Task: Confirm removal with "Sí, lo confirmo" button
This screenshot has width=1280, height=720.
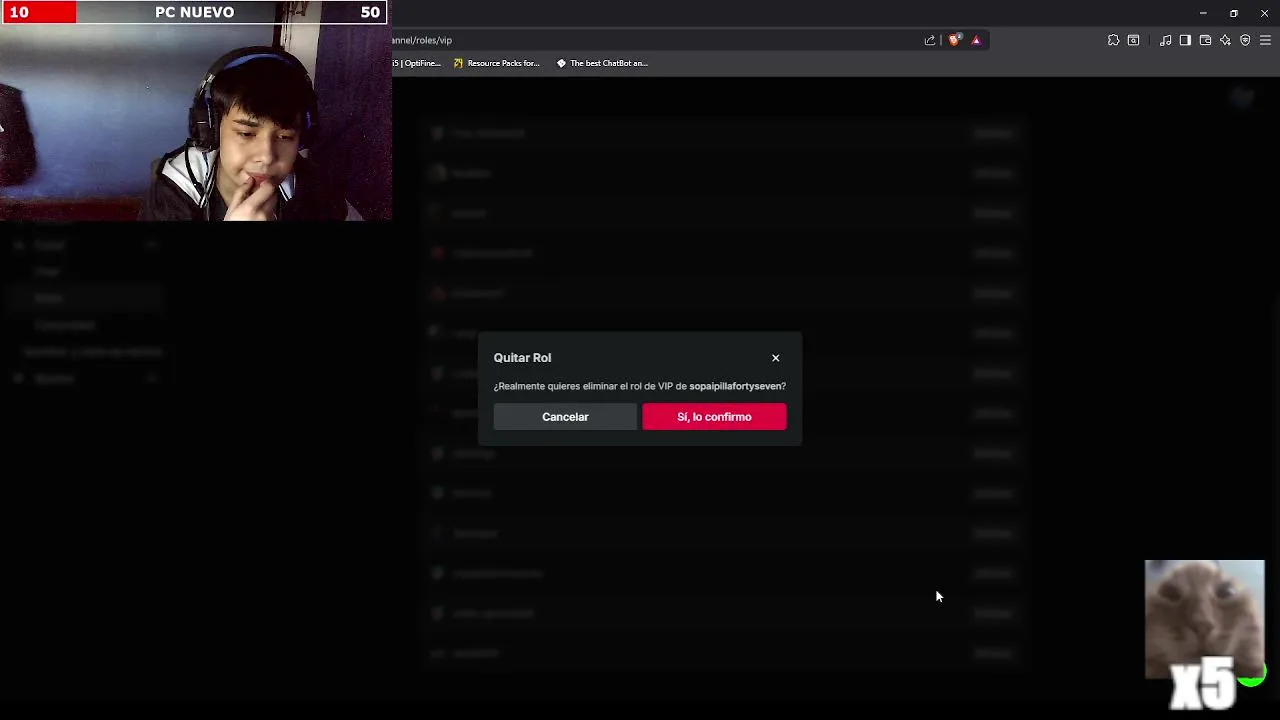Action: click(714, 417)
